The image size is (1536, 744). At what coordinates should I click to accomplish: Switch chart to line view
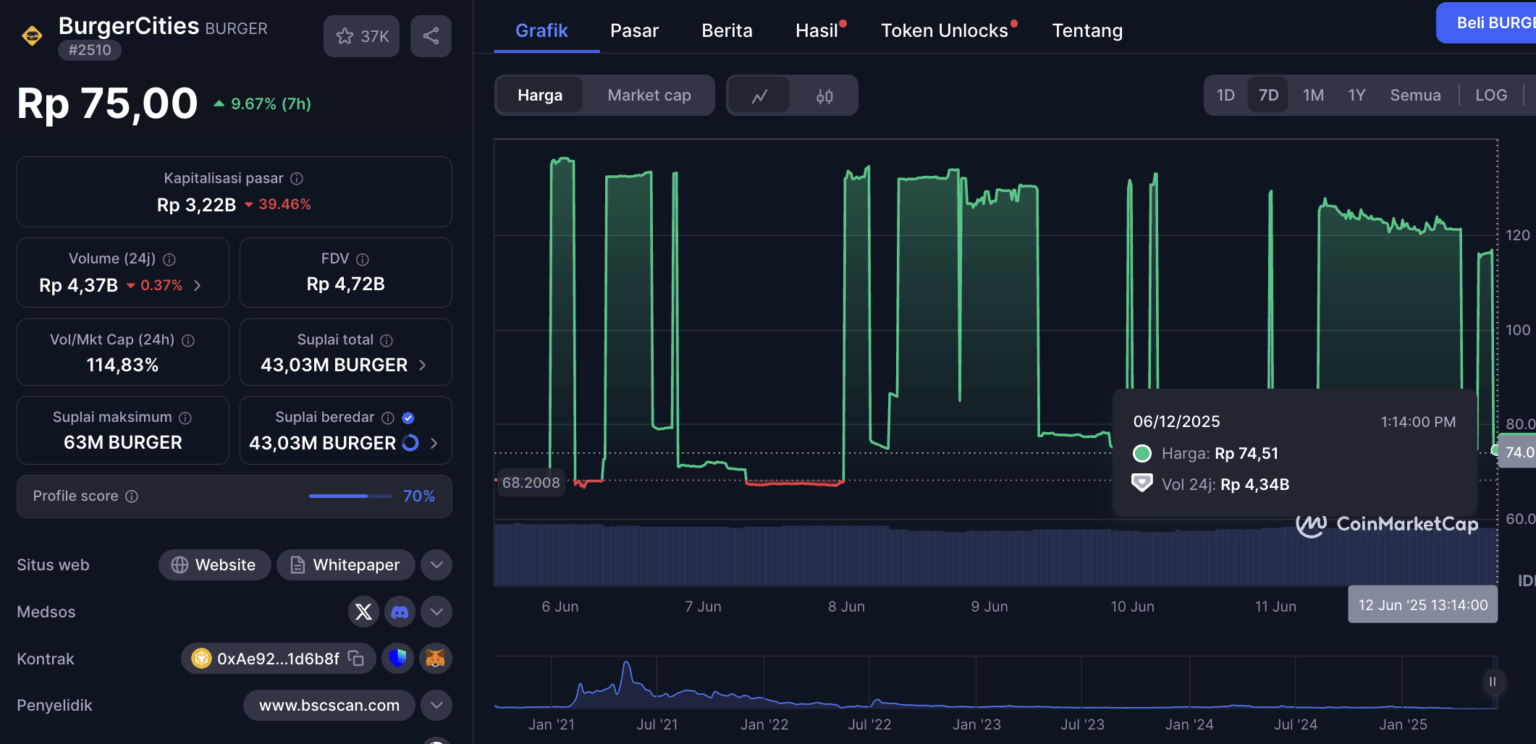coord(760,96)
